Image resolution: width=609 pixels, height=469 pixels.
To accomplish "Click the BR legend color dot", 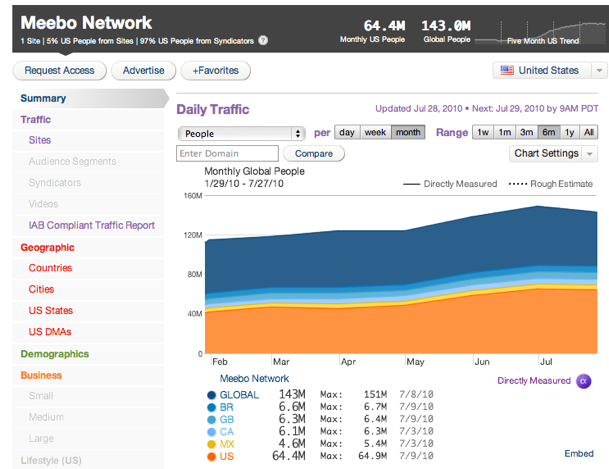I will pos(211,408).
